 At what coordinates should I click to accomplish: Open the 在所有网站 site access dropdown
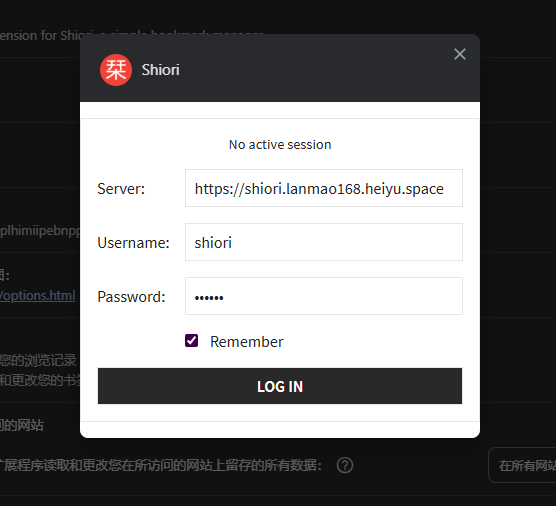click(x=522, y=465)
